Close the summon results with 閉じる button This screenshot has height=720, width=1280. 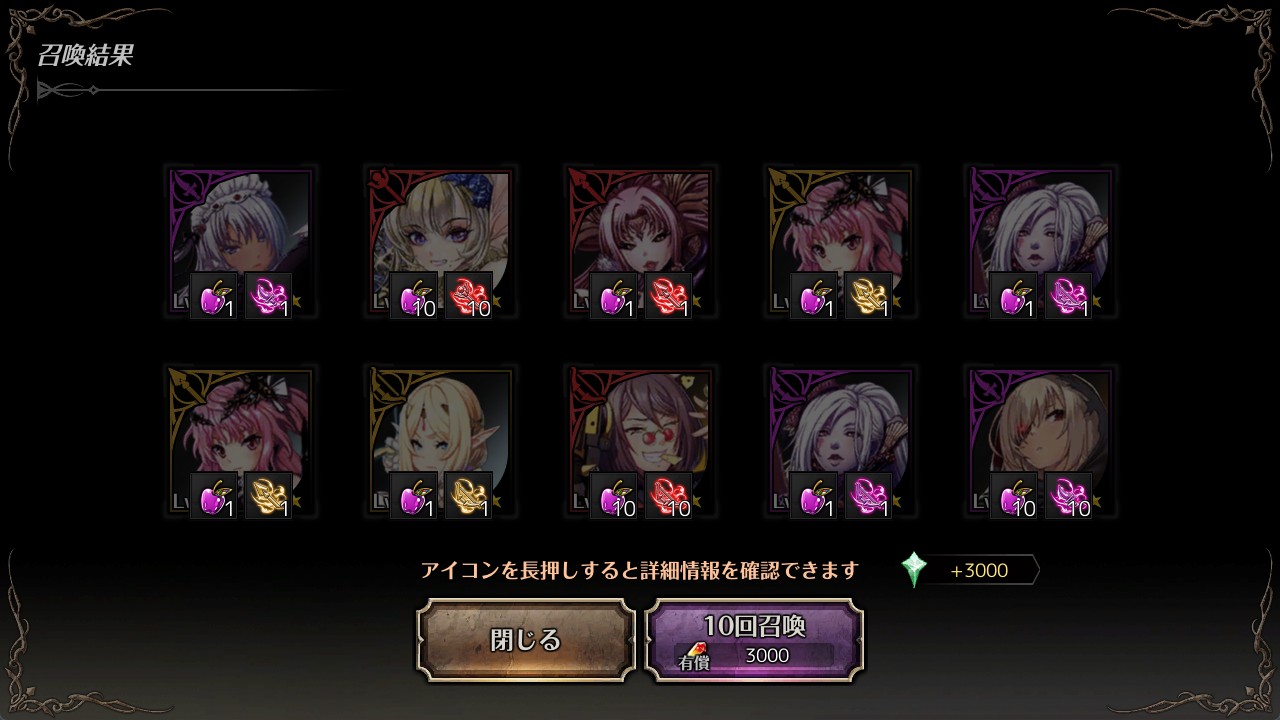(x=526, y=640)
